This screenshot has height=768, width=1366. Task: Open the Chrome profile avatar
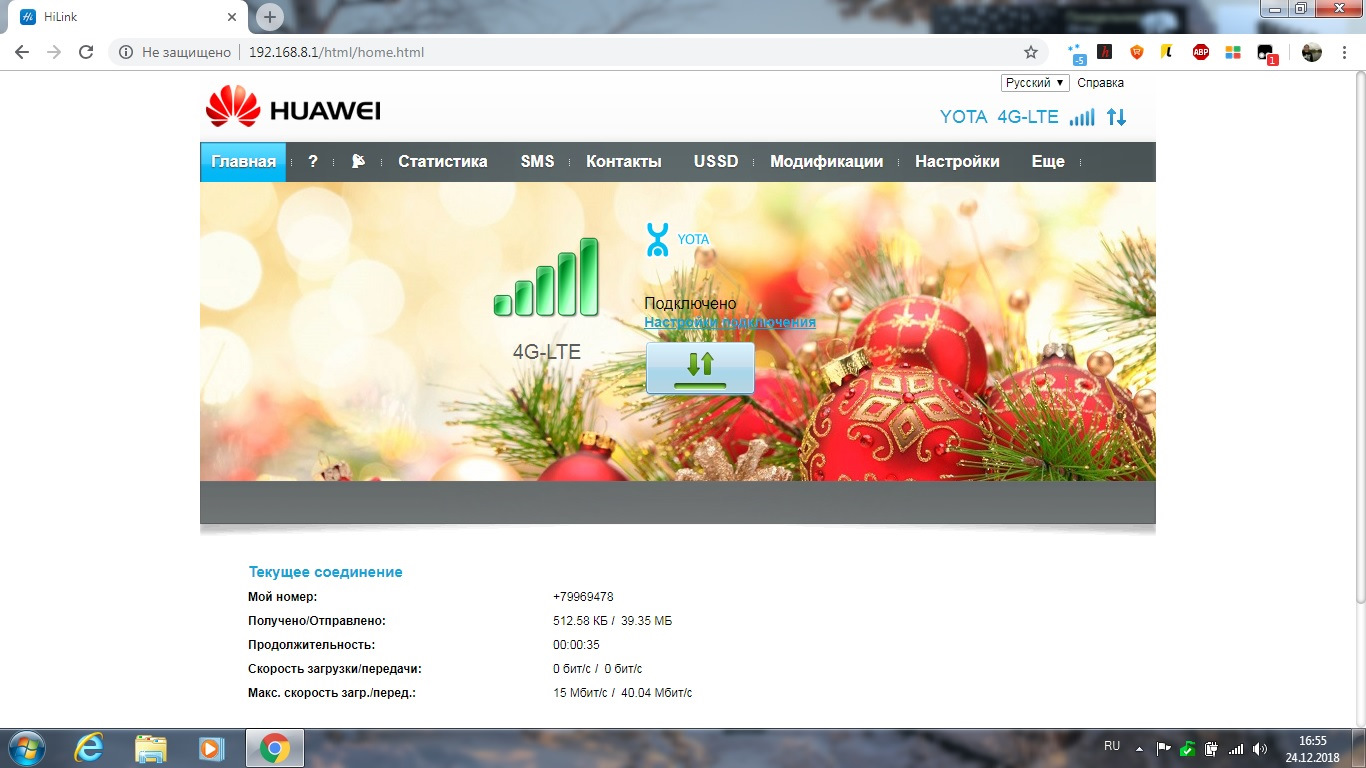(x=1312, y=52)
